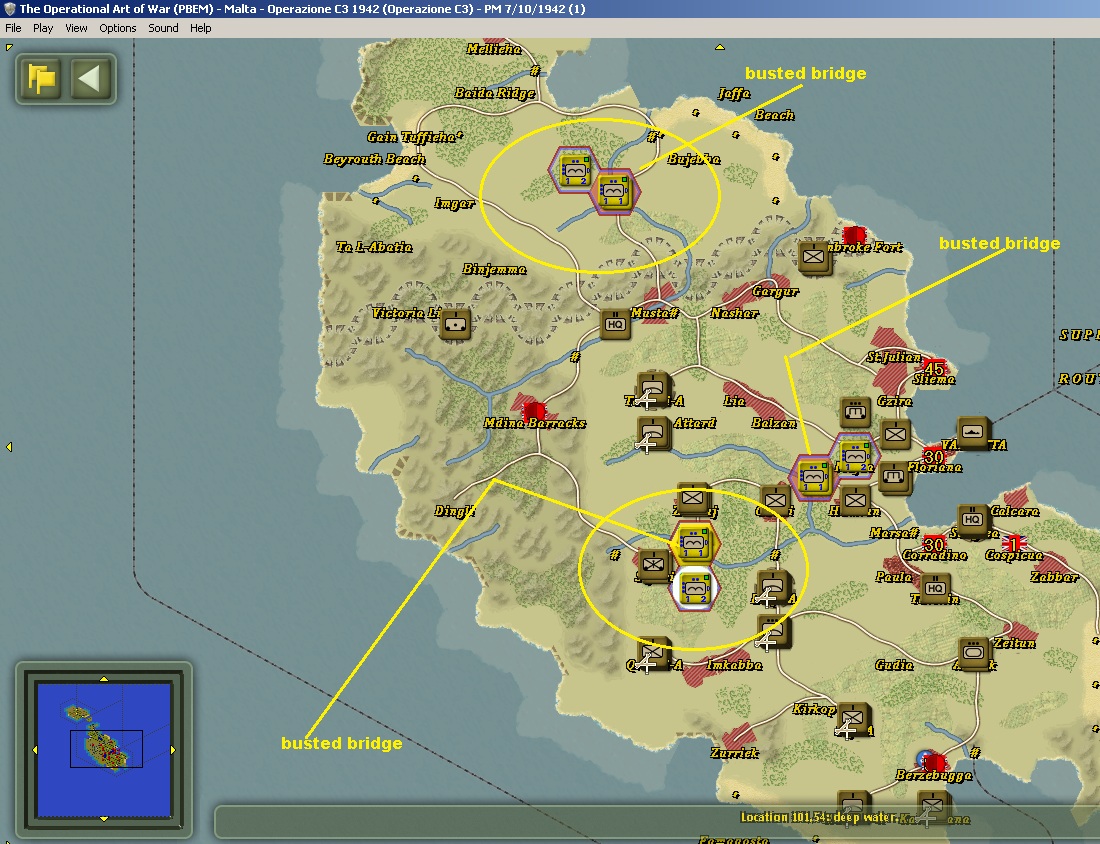
Task: Select the naval ship unit at Valletta
Action: click(x=973, y=432)
